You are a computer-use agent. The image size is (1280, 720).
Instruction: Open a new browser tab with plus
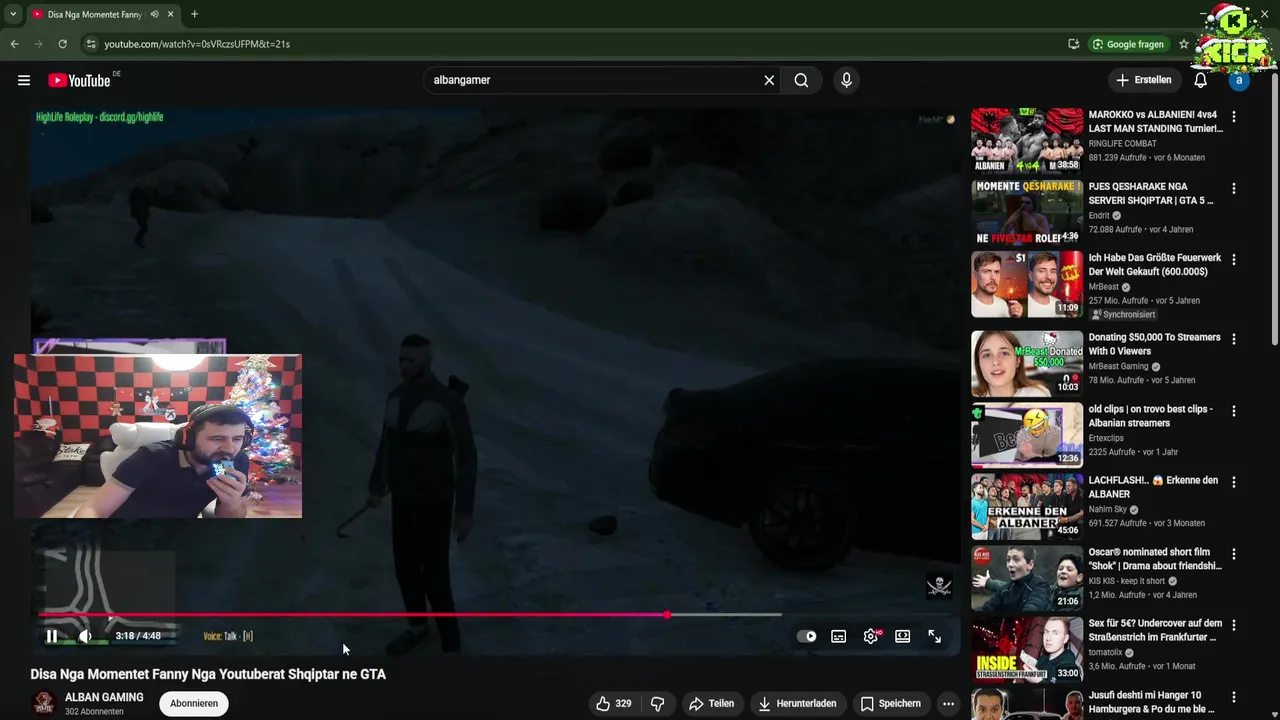[x=194, y=14]
